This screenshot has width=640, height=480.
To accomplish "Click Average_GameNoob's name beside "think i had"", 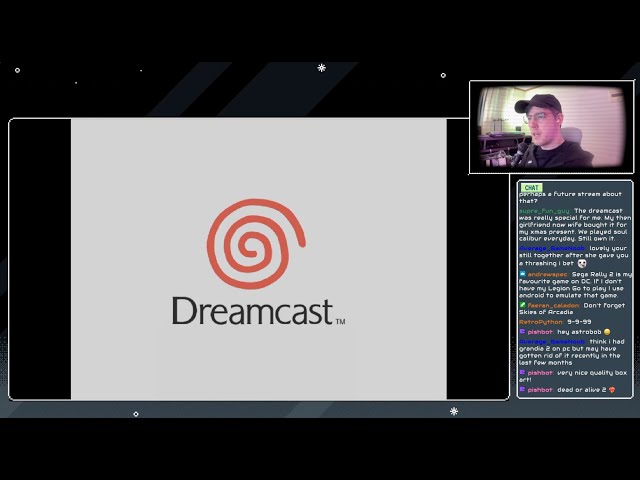I will pos(552,342).
